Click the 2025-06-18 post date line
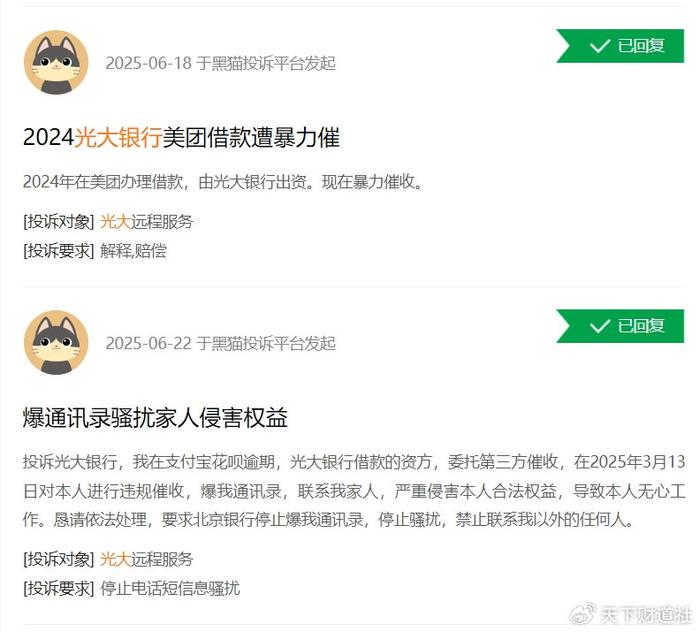 click(221, 63)
